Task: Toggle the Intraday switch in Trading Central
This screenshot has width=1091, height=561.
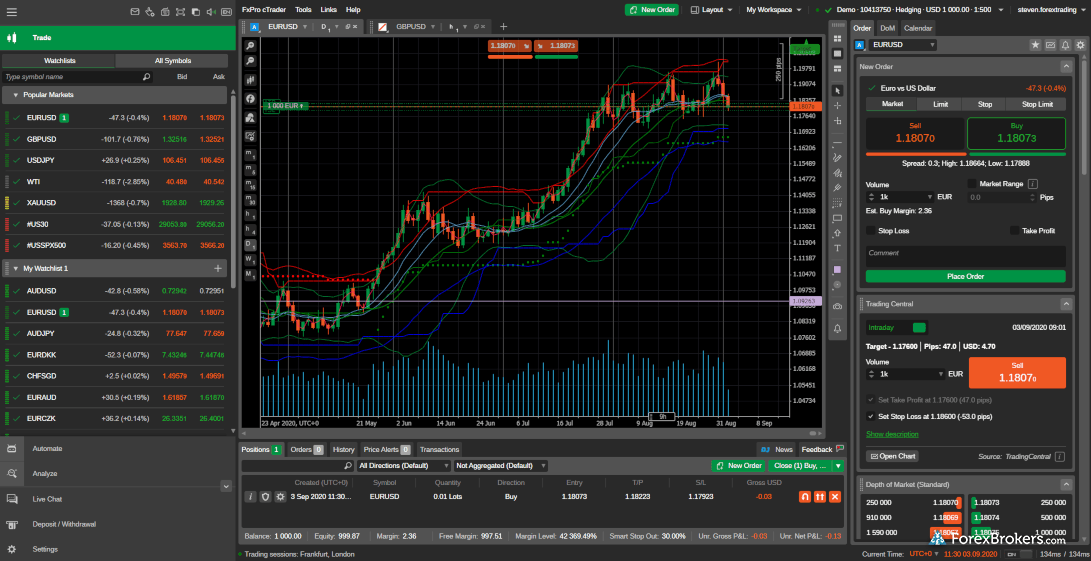Action: [x=920, y=327]
